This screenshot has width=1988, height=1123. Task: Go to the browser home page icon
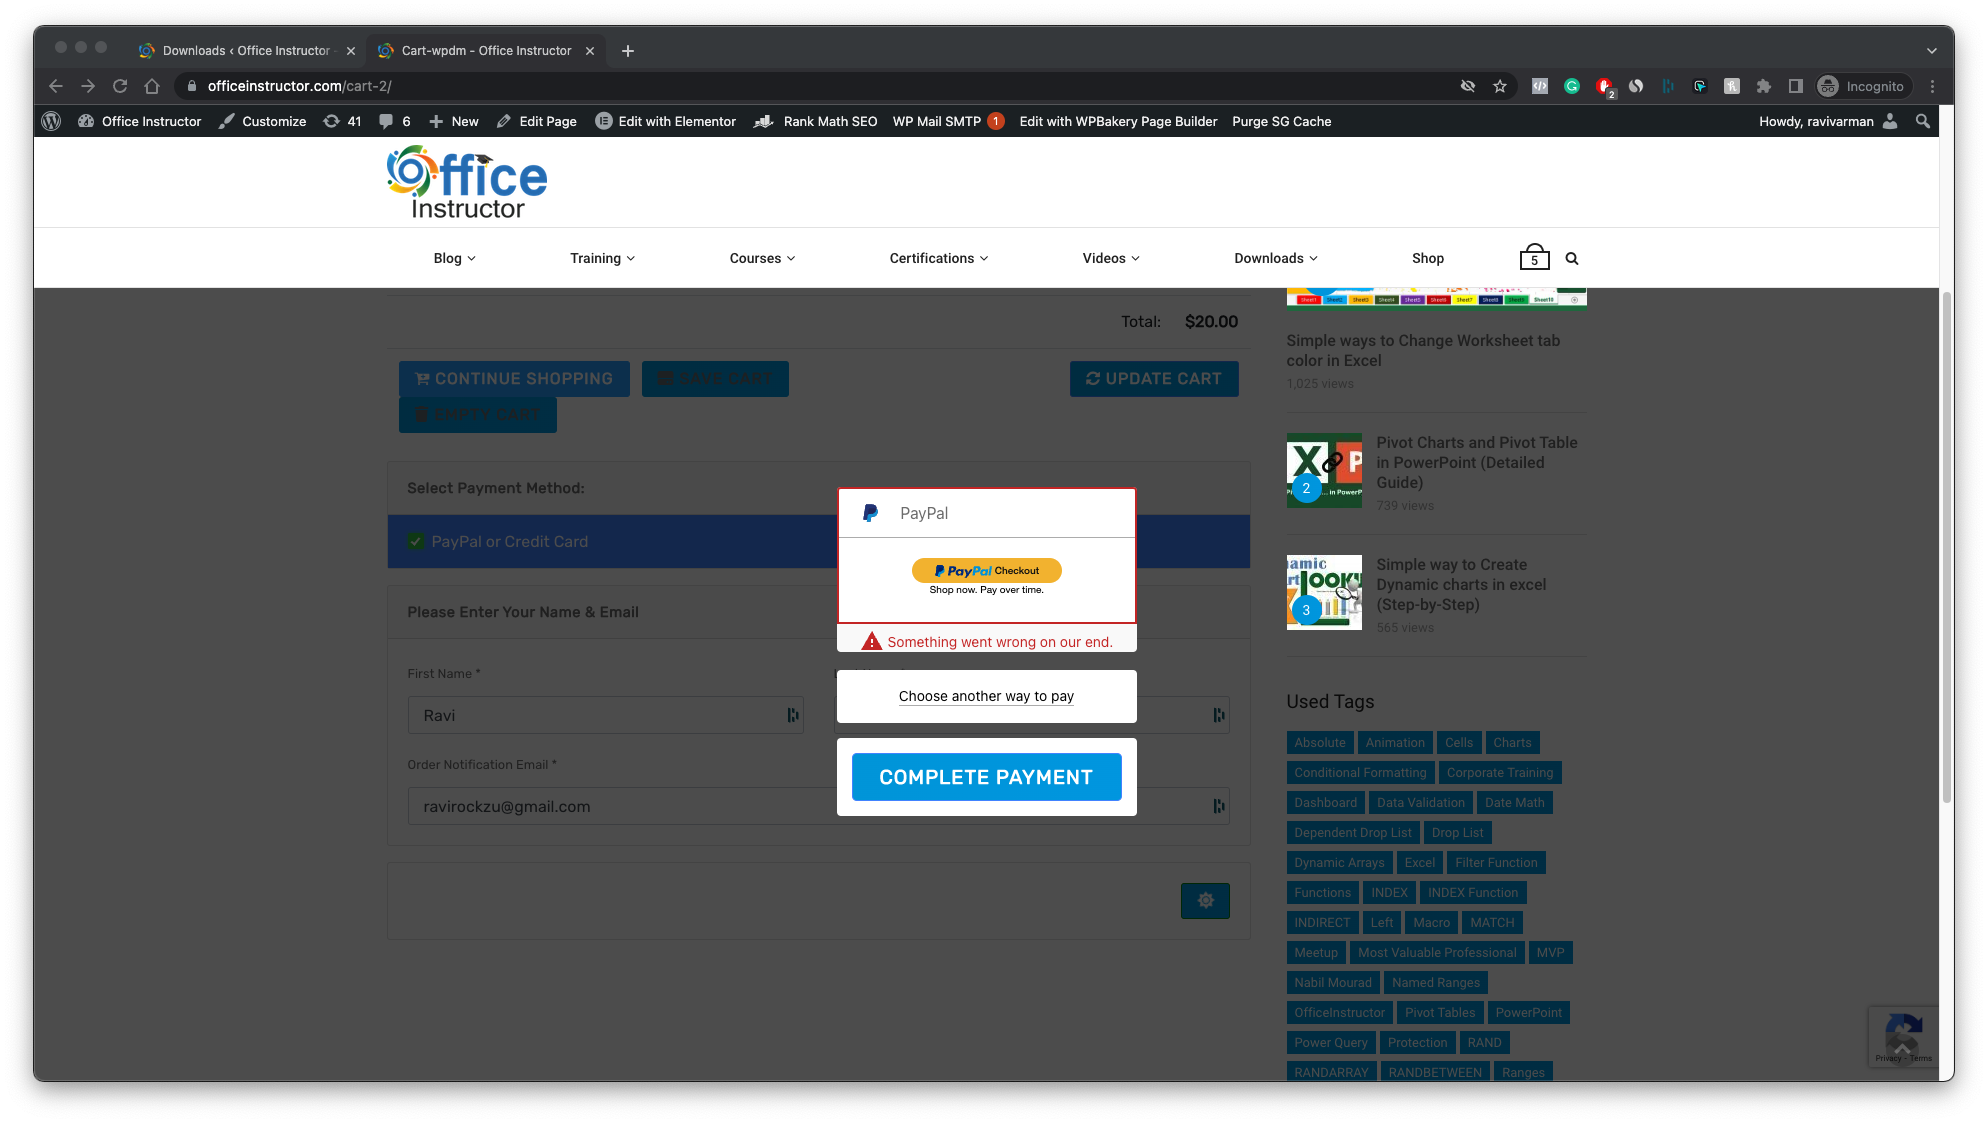click(152, 86)
